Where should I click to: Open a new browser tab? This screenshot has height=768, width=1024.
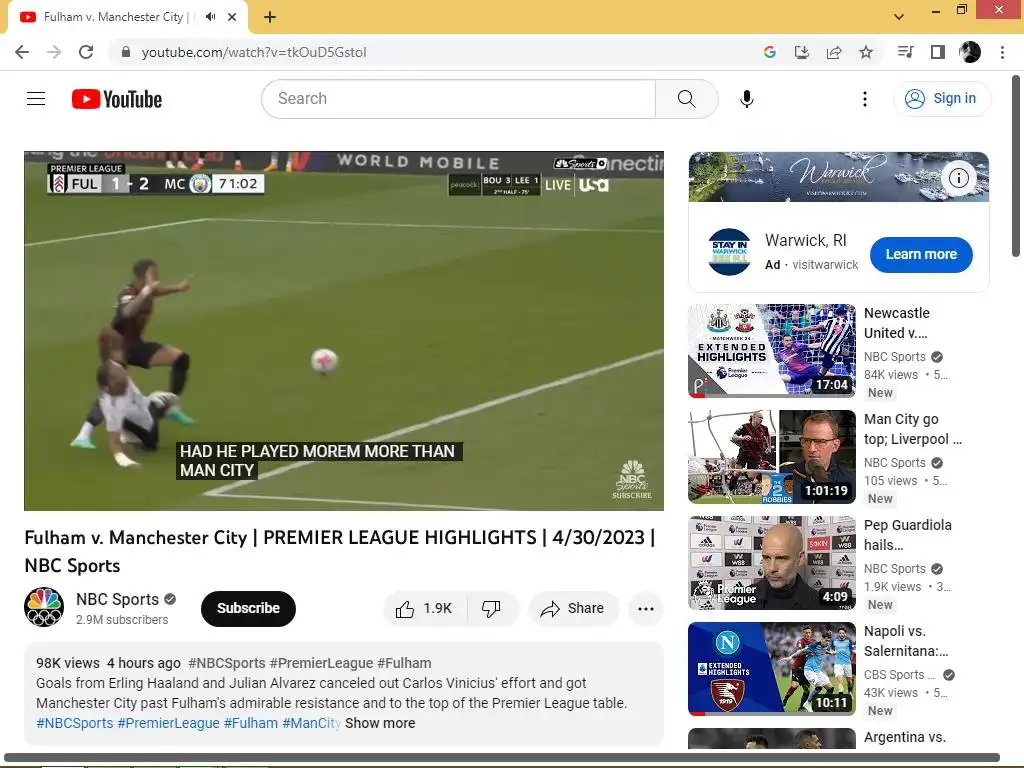[270, 17]
